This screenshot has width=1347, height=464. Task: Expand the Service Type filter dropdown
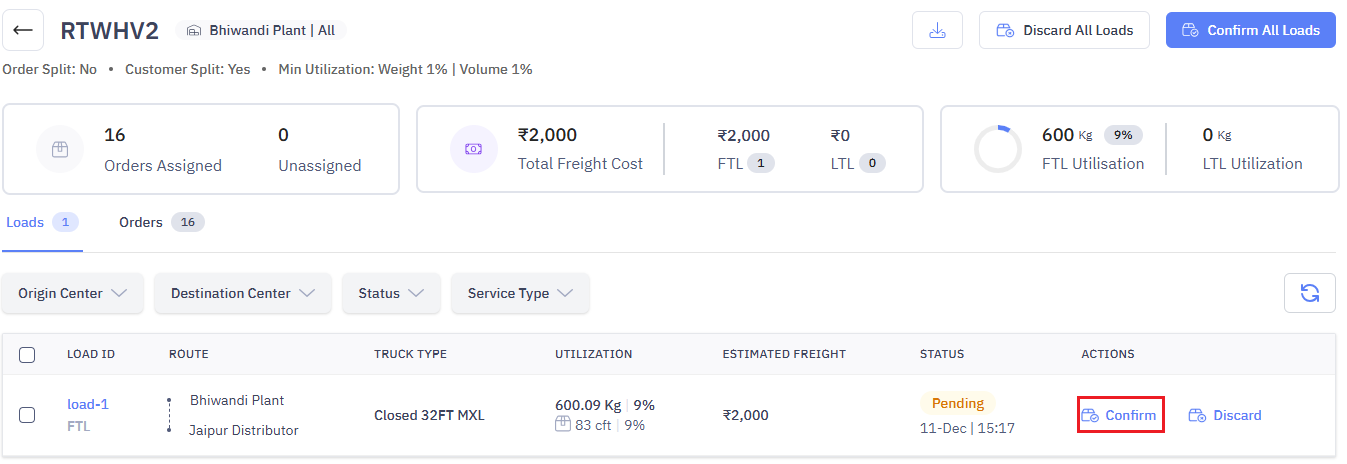click(520, 293)
